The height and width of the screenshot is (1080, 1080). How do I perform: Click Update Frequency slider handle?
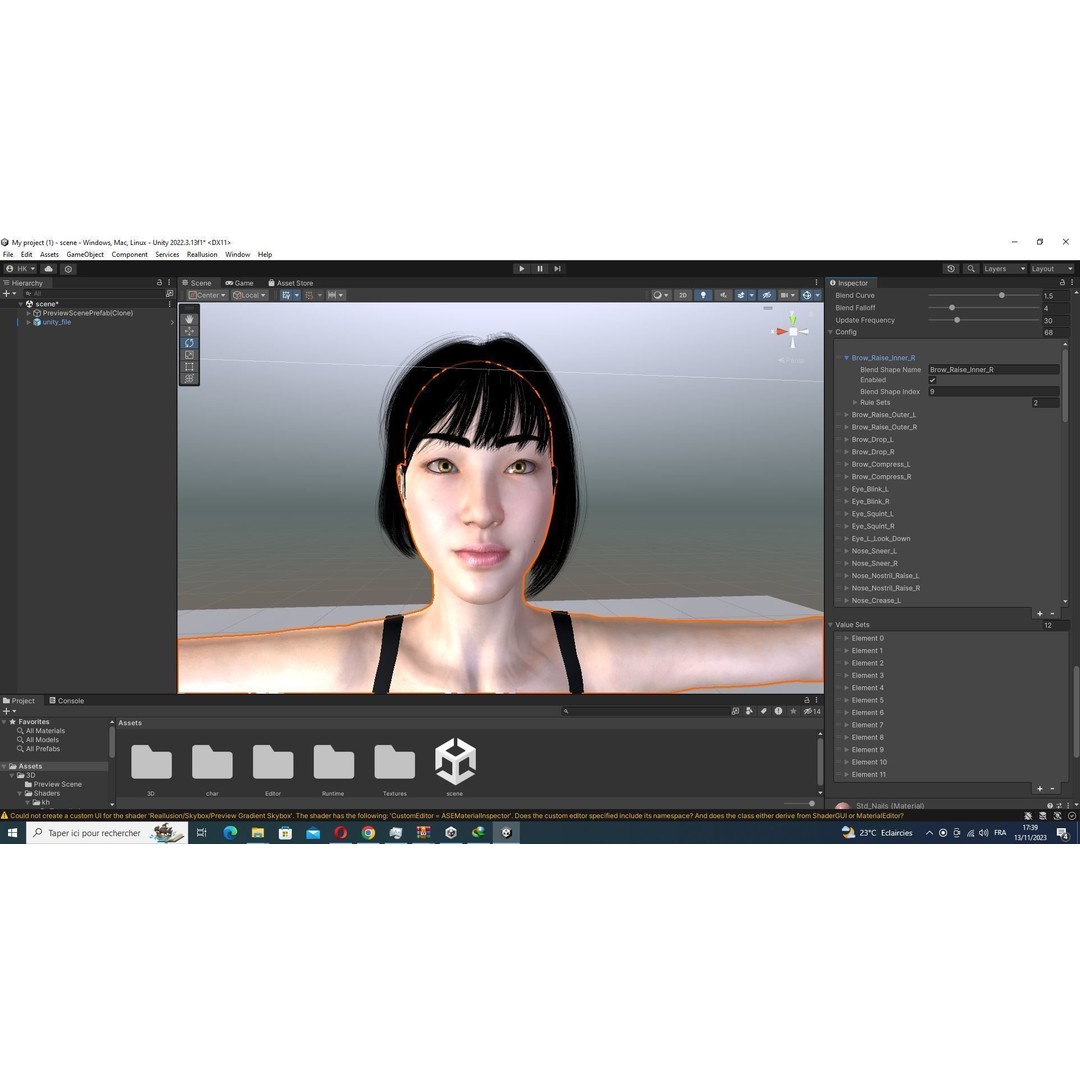click(x=957, y=320)
